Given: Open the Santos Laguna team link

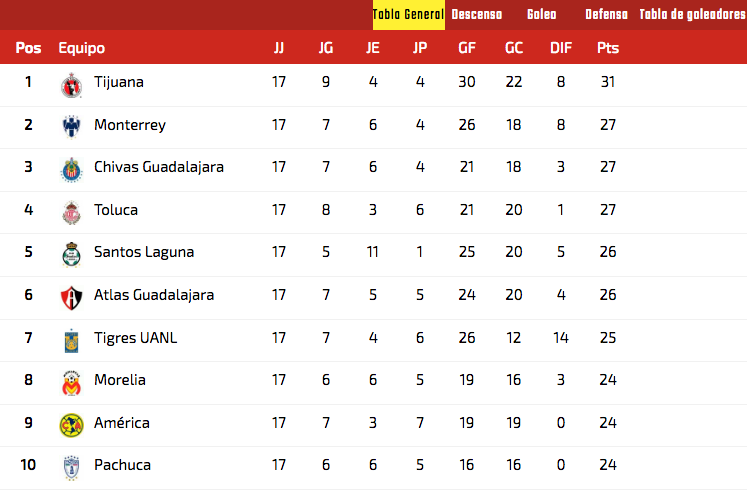Looking at the screenshot, I should [x=144, y=252].
